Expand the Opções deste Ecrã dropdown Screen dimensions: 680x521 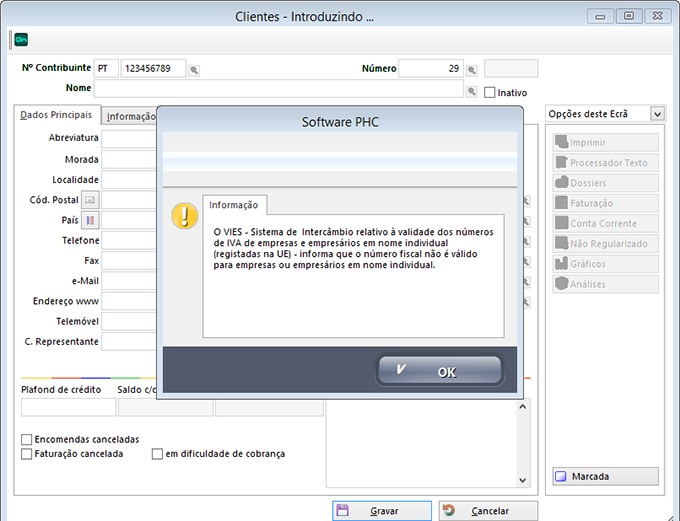click(657, 114)
